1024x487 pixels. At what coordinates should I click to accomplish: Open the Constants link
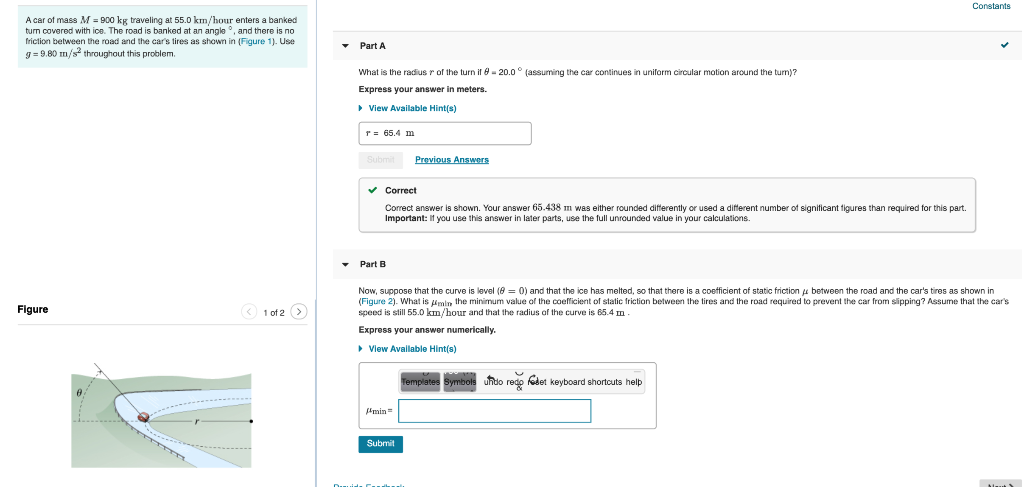click(x=991, y=6)
